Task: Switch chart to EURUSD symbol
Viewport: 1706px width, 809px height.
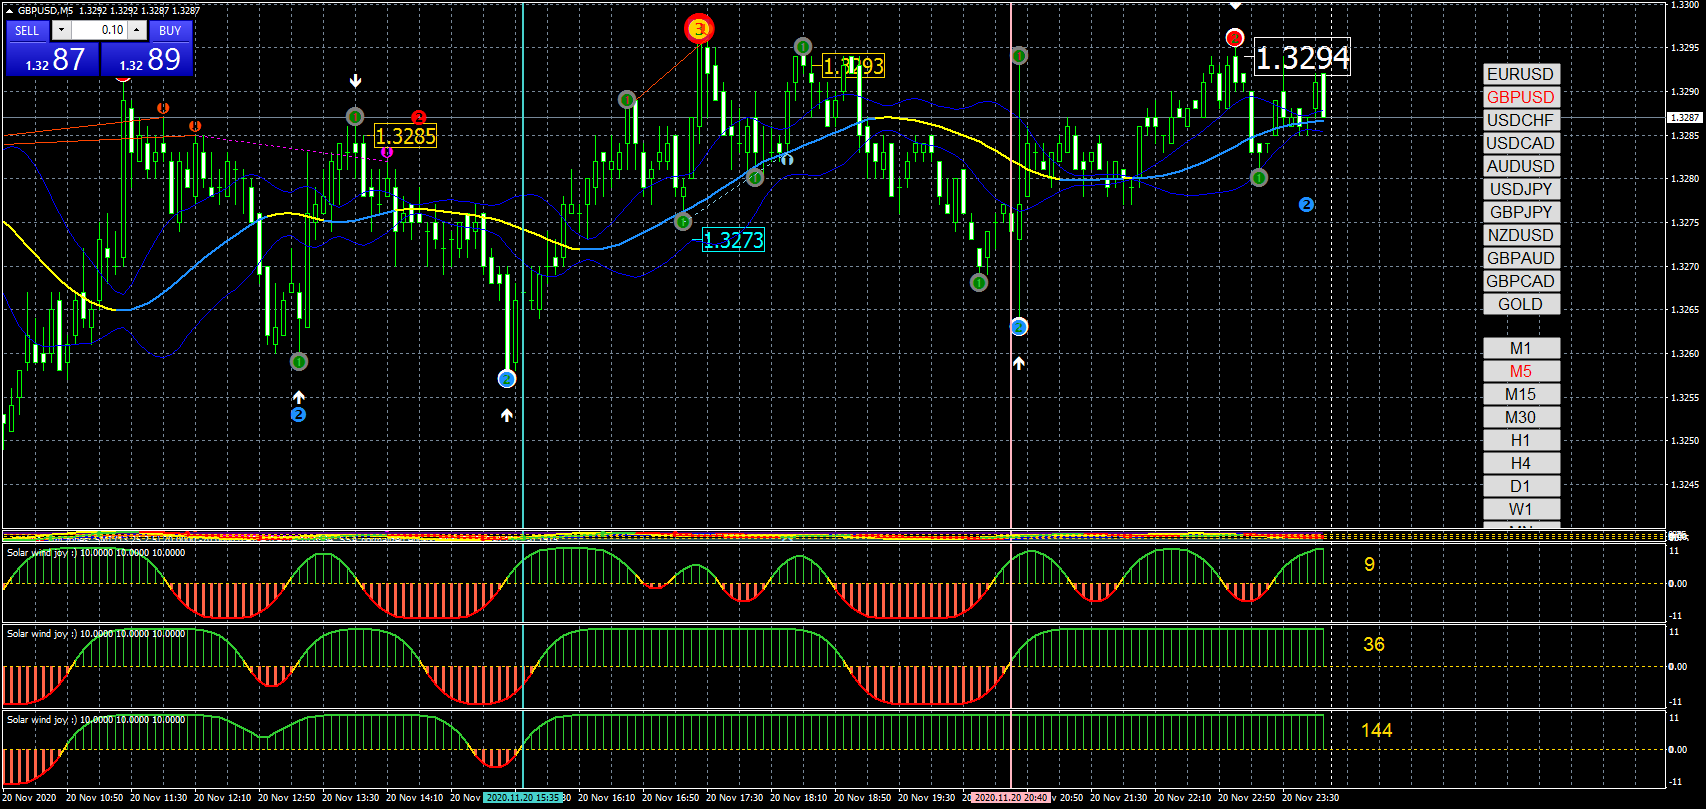Action: click(1520, 74)
